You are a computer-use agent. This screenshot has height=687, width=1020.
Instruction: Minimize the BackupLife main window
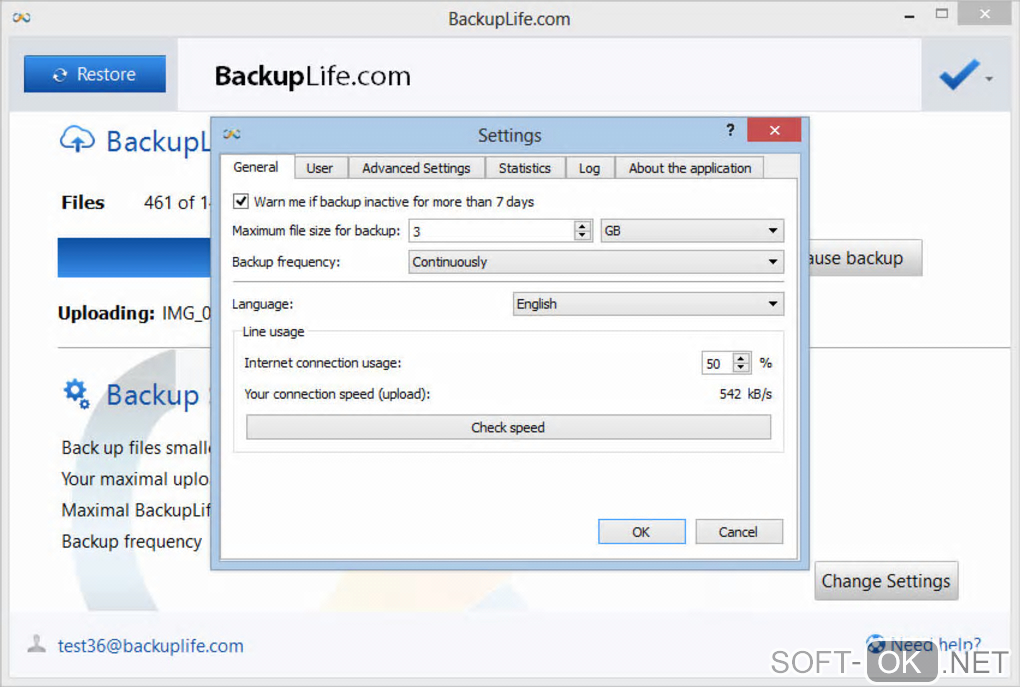(909, 16)
